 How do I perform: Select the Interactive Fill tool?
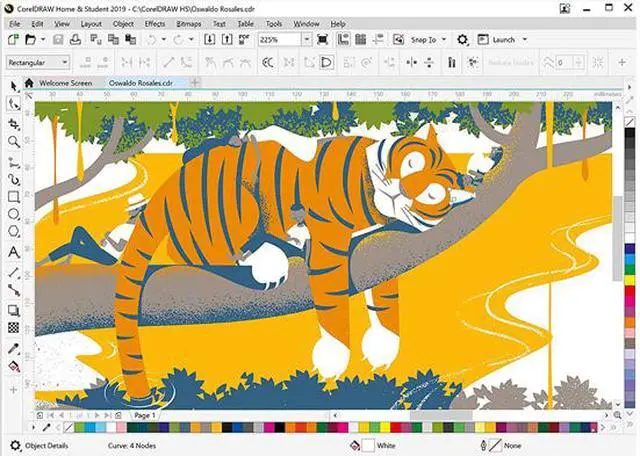click(x=13, y=366)
